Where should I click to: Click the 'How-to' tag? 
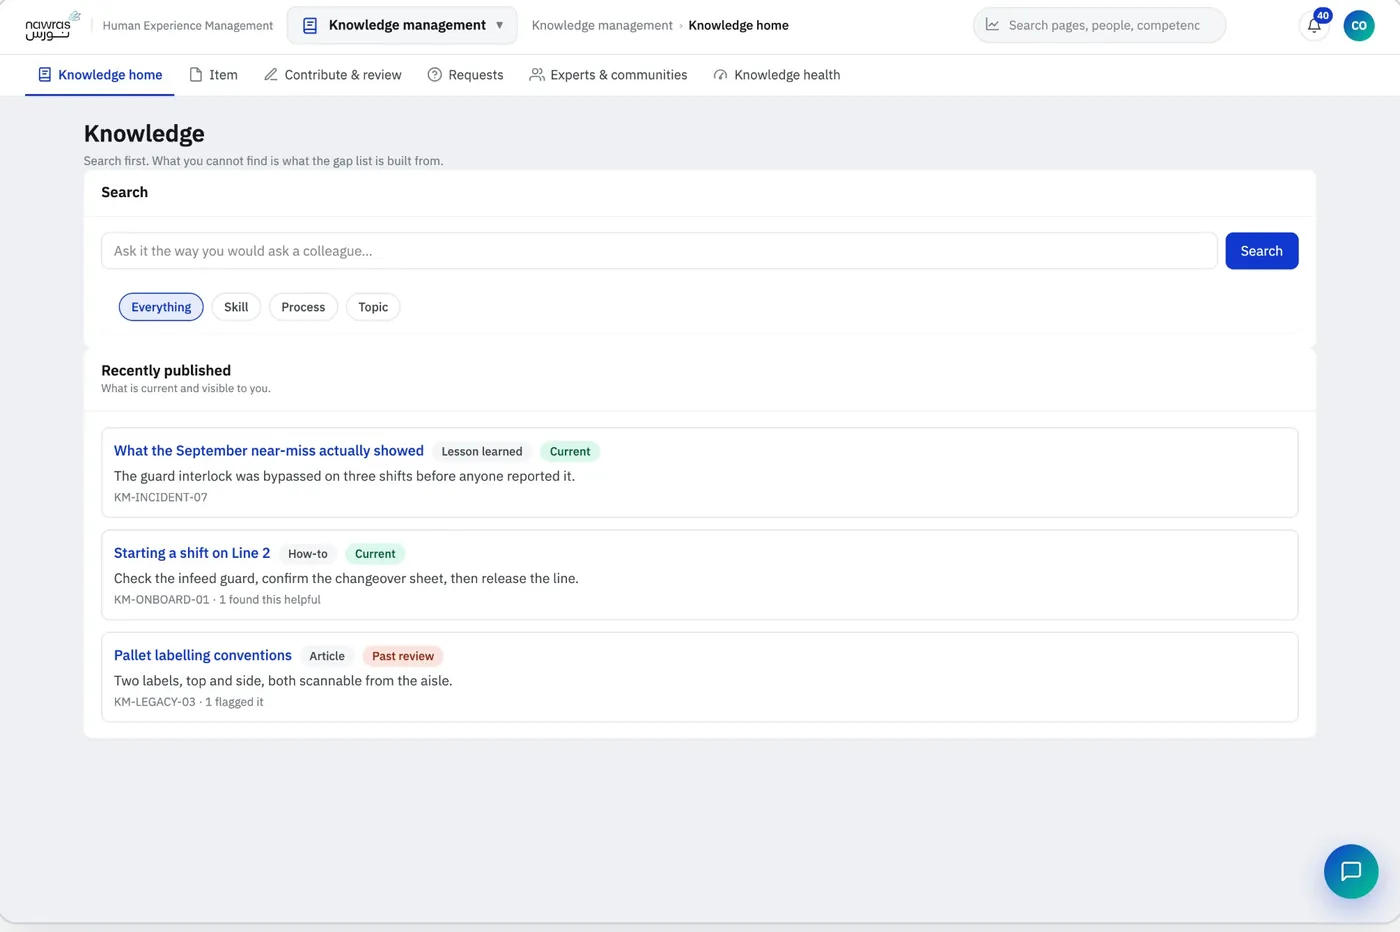308,554
